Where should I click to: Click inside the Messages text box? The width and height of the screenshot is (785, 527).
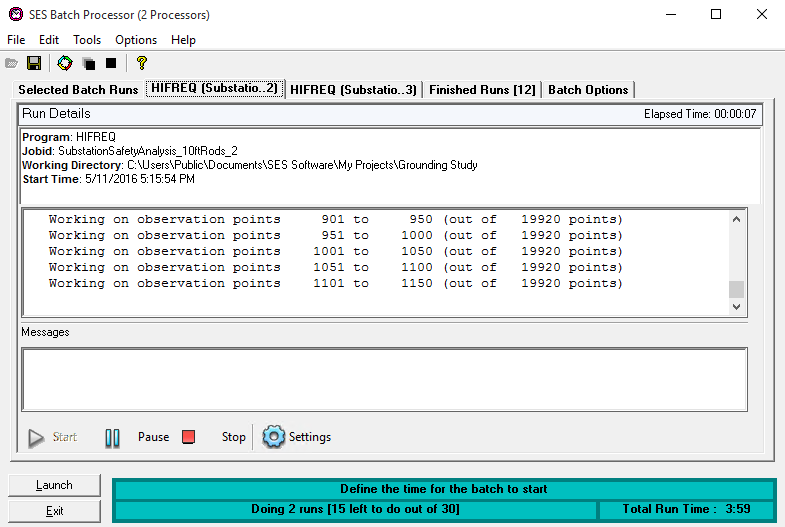coord(384,380)
